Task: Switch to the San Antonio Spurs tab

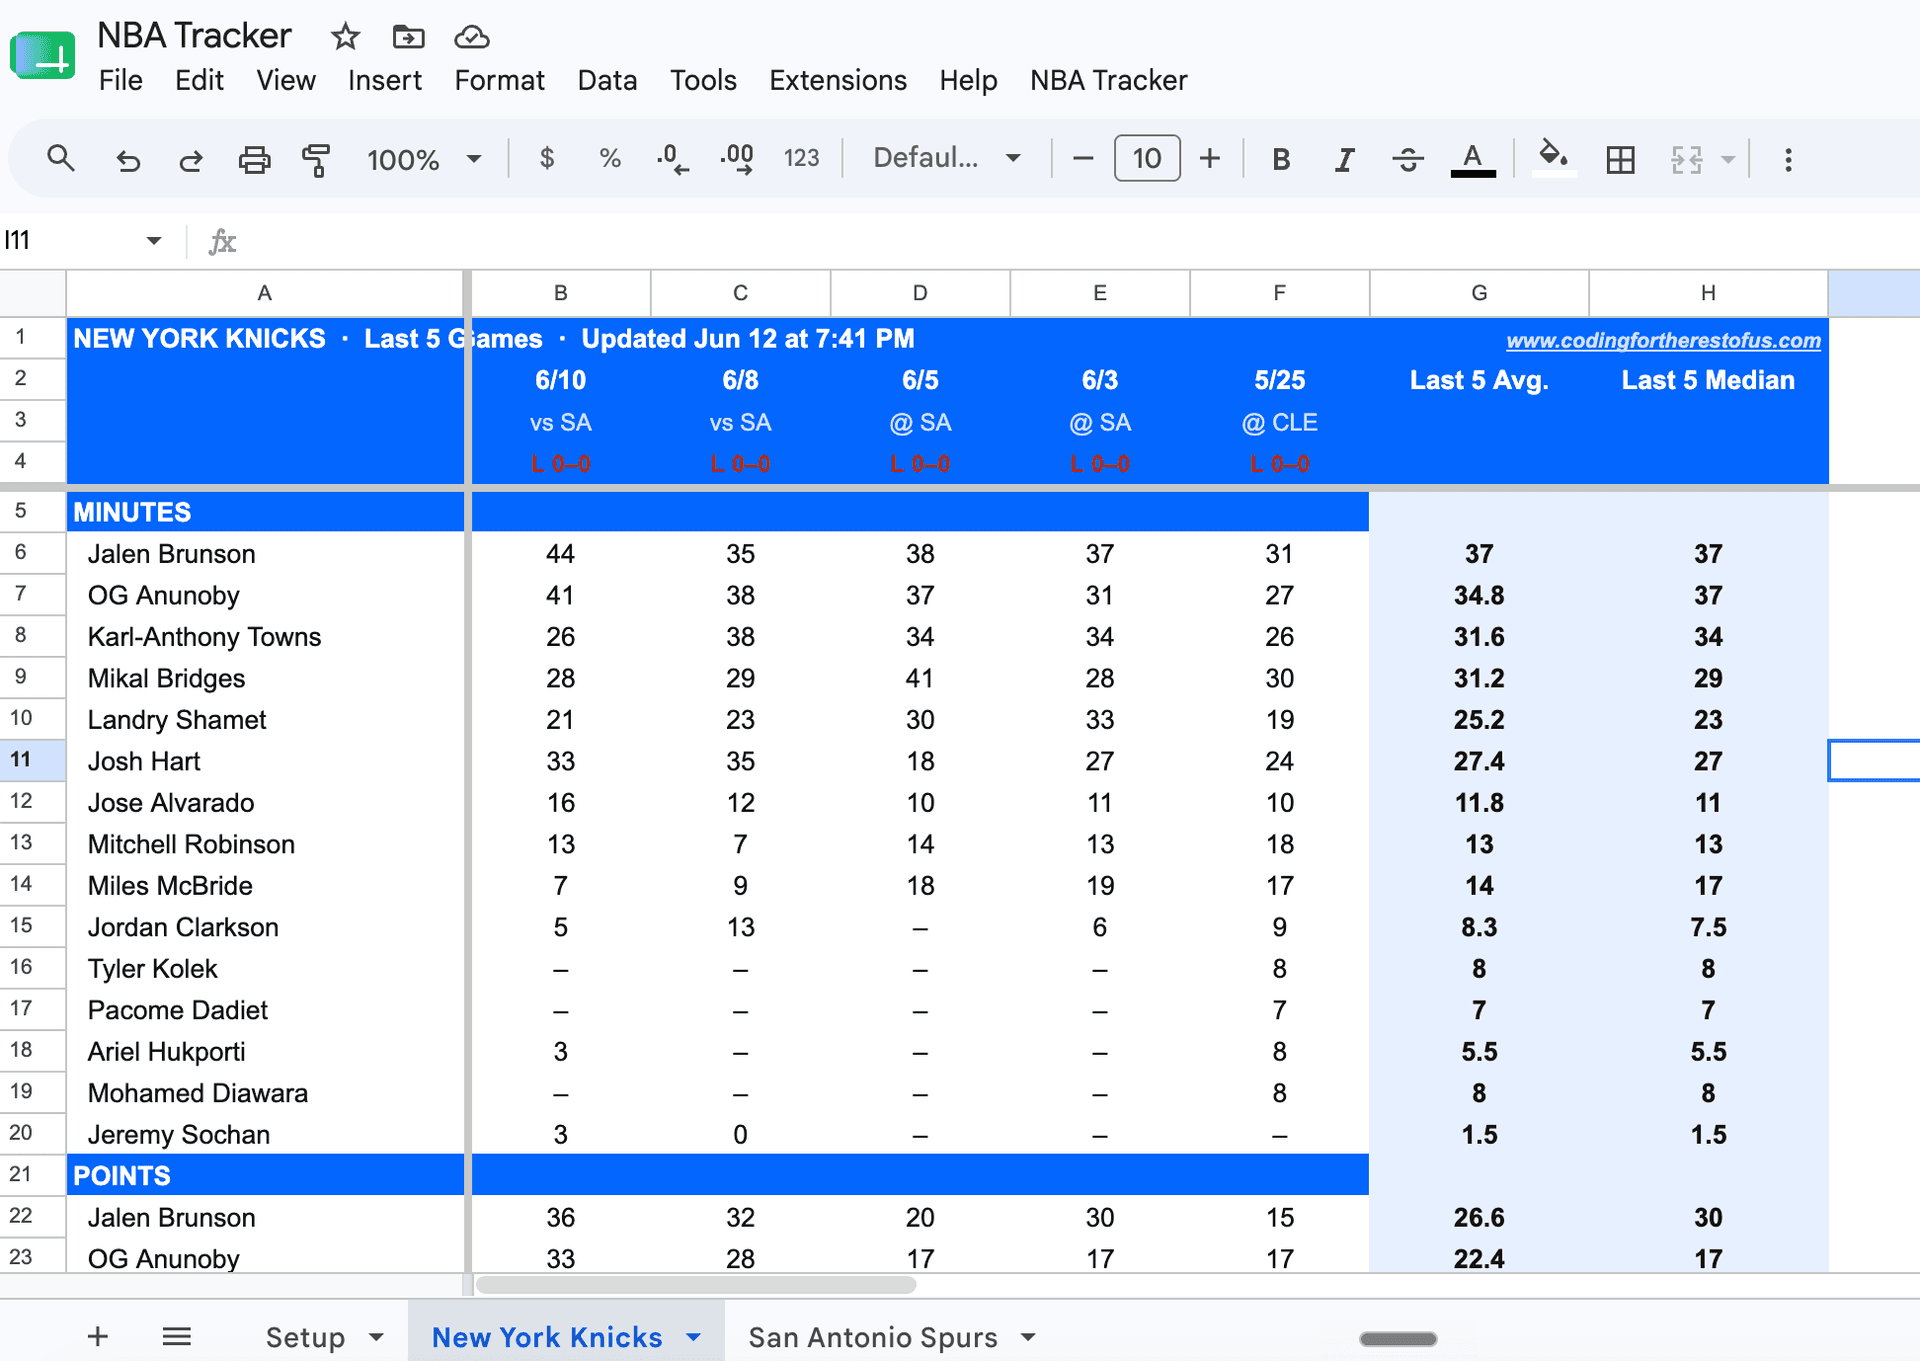Action: (x=873, y=1337)
